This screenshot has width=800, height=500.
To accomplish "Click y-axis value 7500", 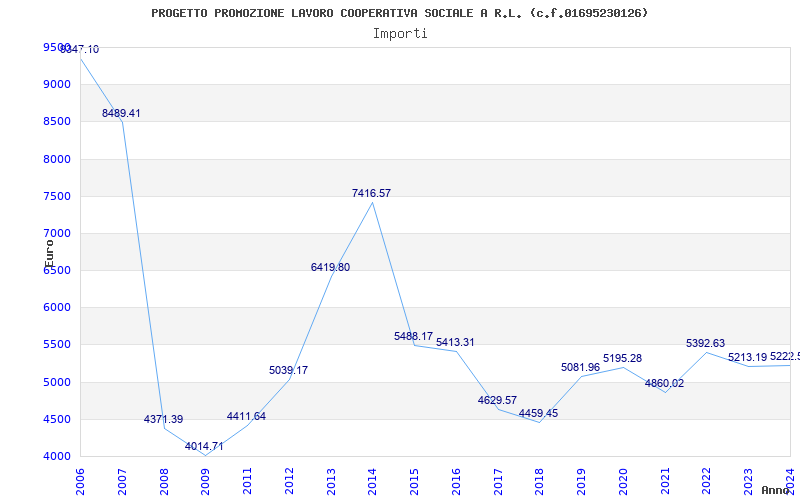I will [x=57, y=196].
